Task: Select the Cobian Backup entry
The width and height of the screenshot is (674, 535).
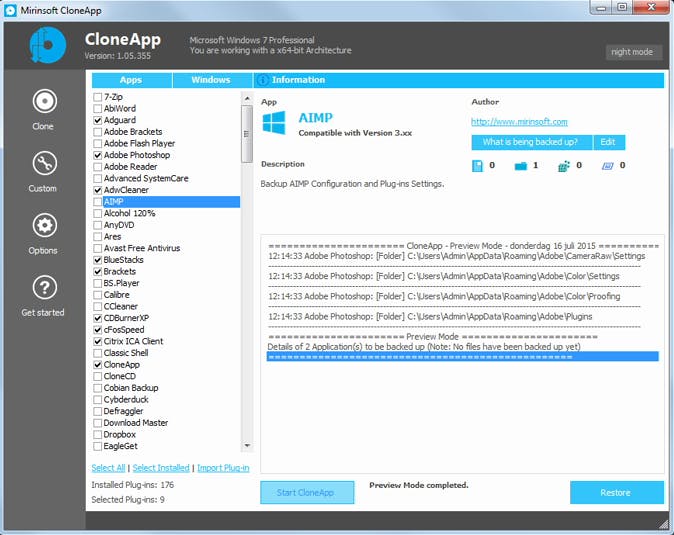Action: (x=131, y=388)
